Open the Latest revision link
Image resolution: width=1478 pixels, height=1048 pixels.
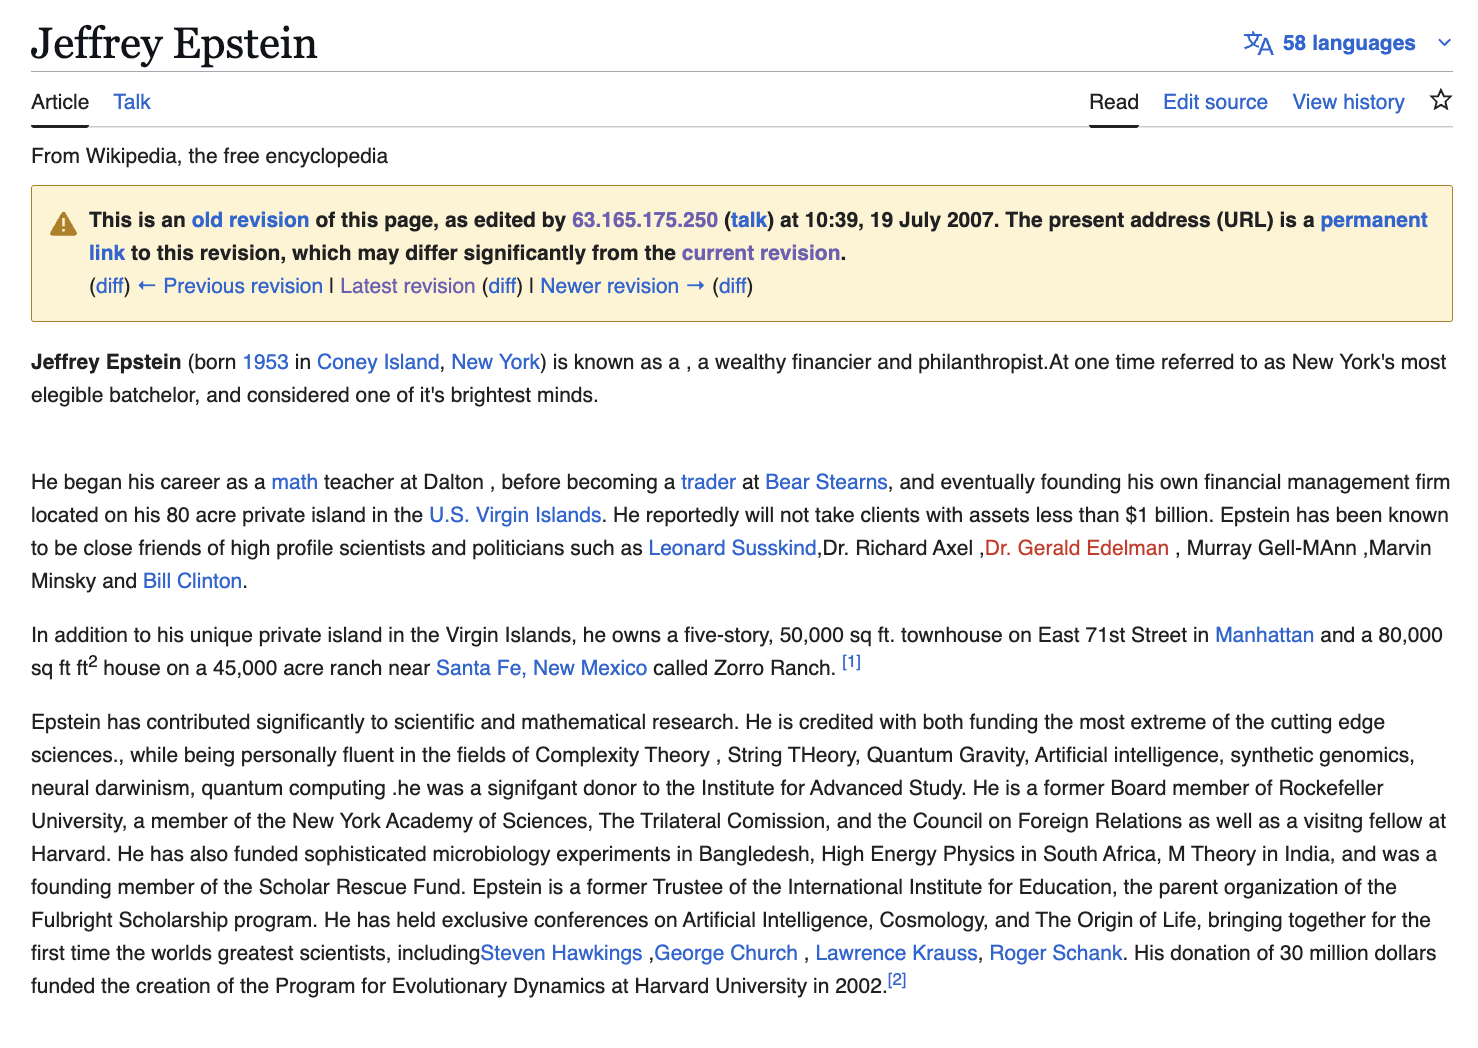(x=408, y=286)
